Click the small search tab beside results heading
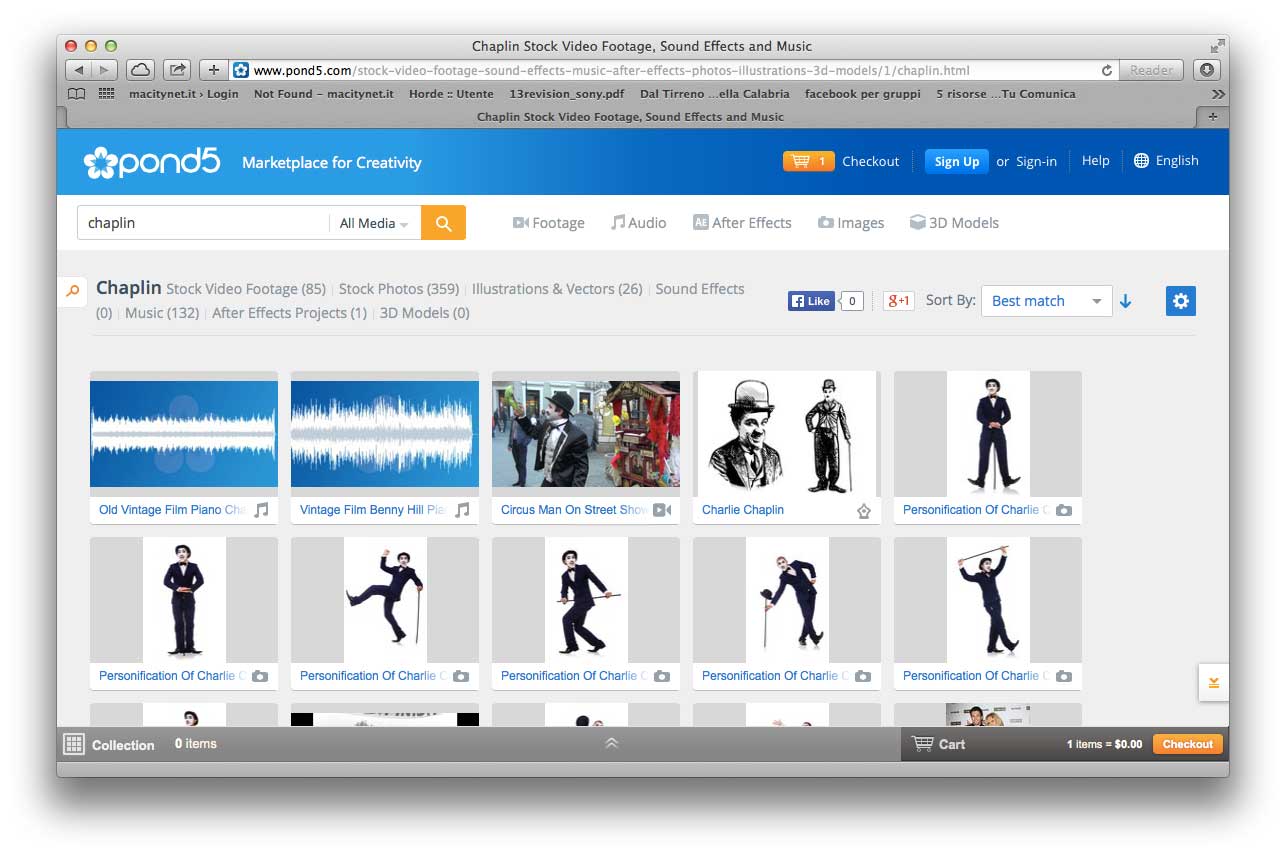The height and width of the screenshot is (856, 1286). click(72, 291)
